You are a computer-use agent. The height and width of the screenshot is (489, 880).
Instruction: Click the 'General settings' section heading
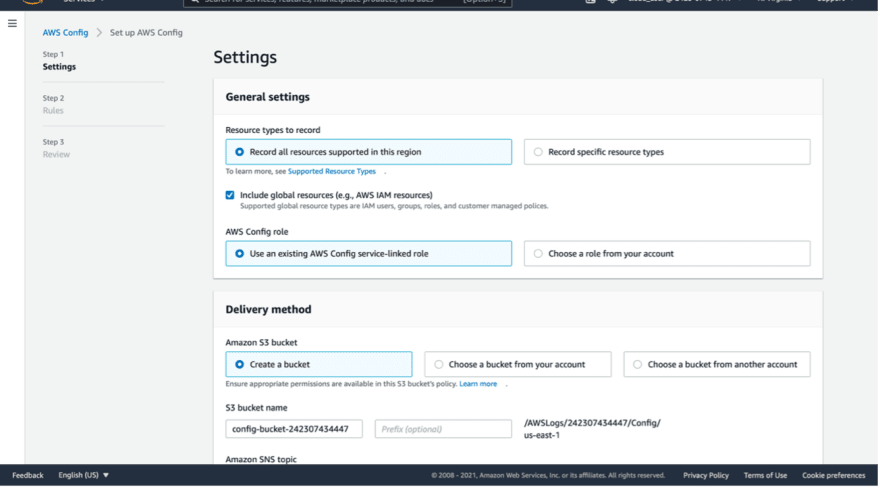268,97
